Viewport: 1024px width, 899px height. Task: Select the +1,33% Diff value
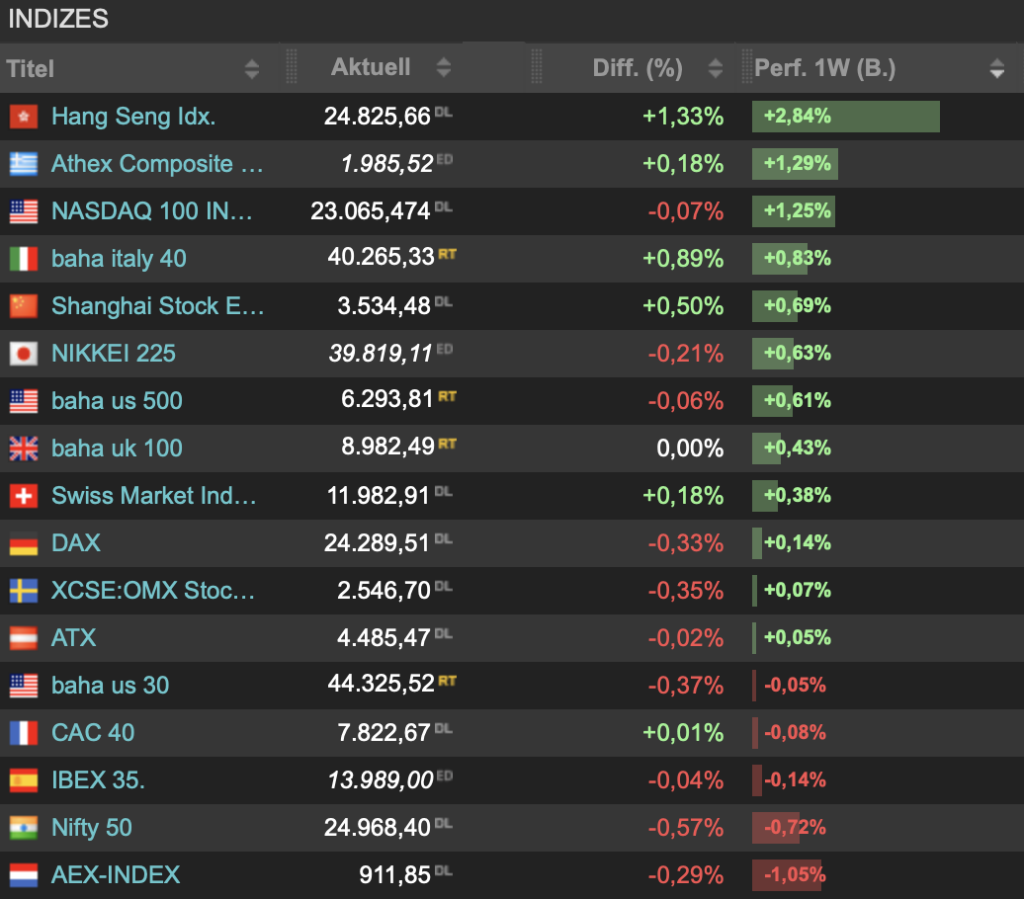683,117
